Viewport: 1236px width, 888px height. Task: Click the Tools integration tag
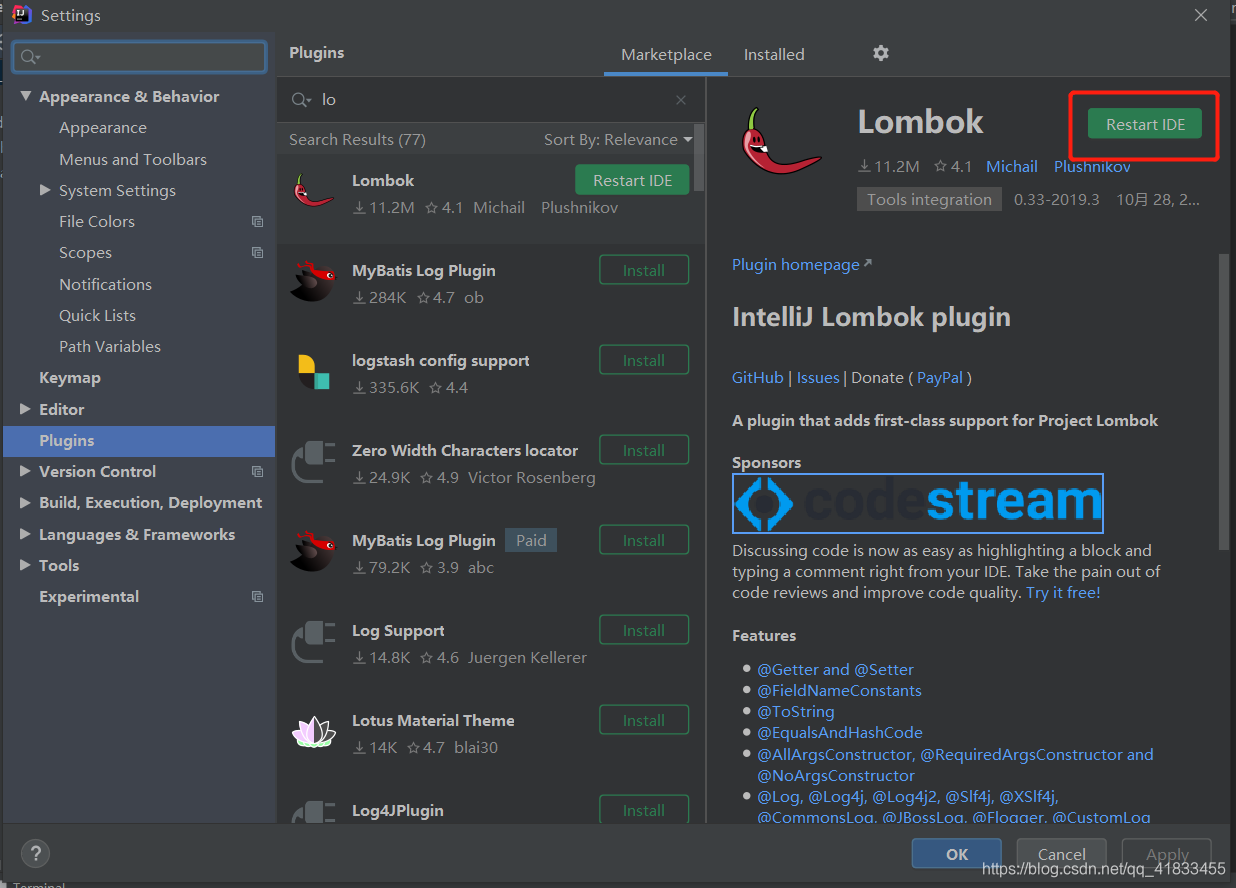pyautogui.click(x=929, y=200)
